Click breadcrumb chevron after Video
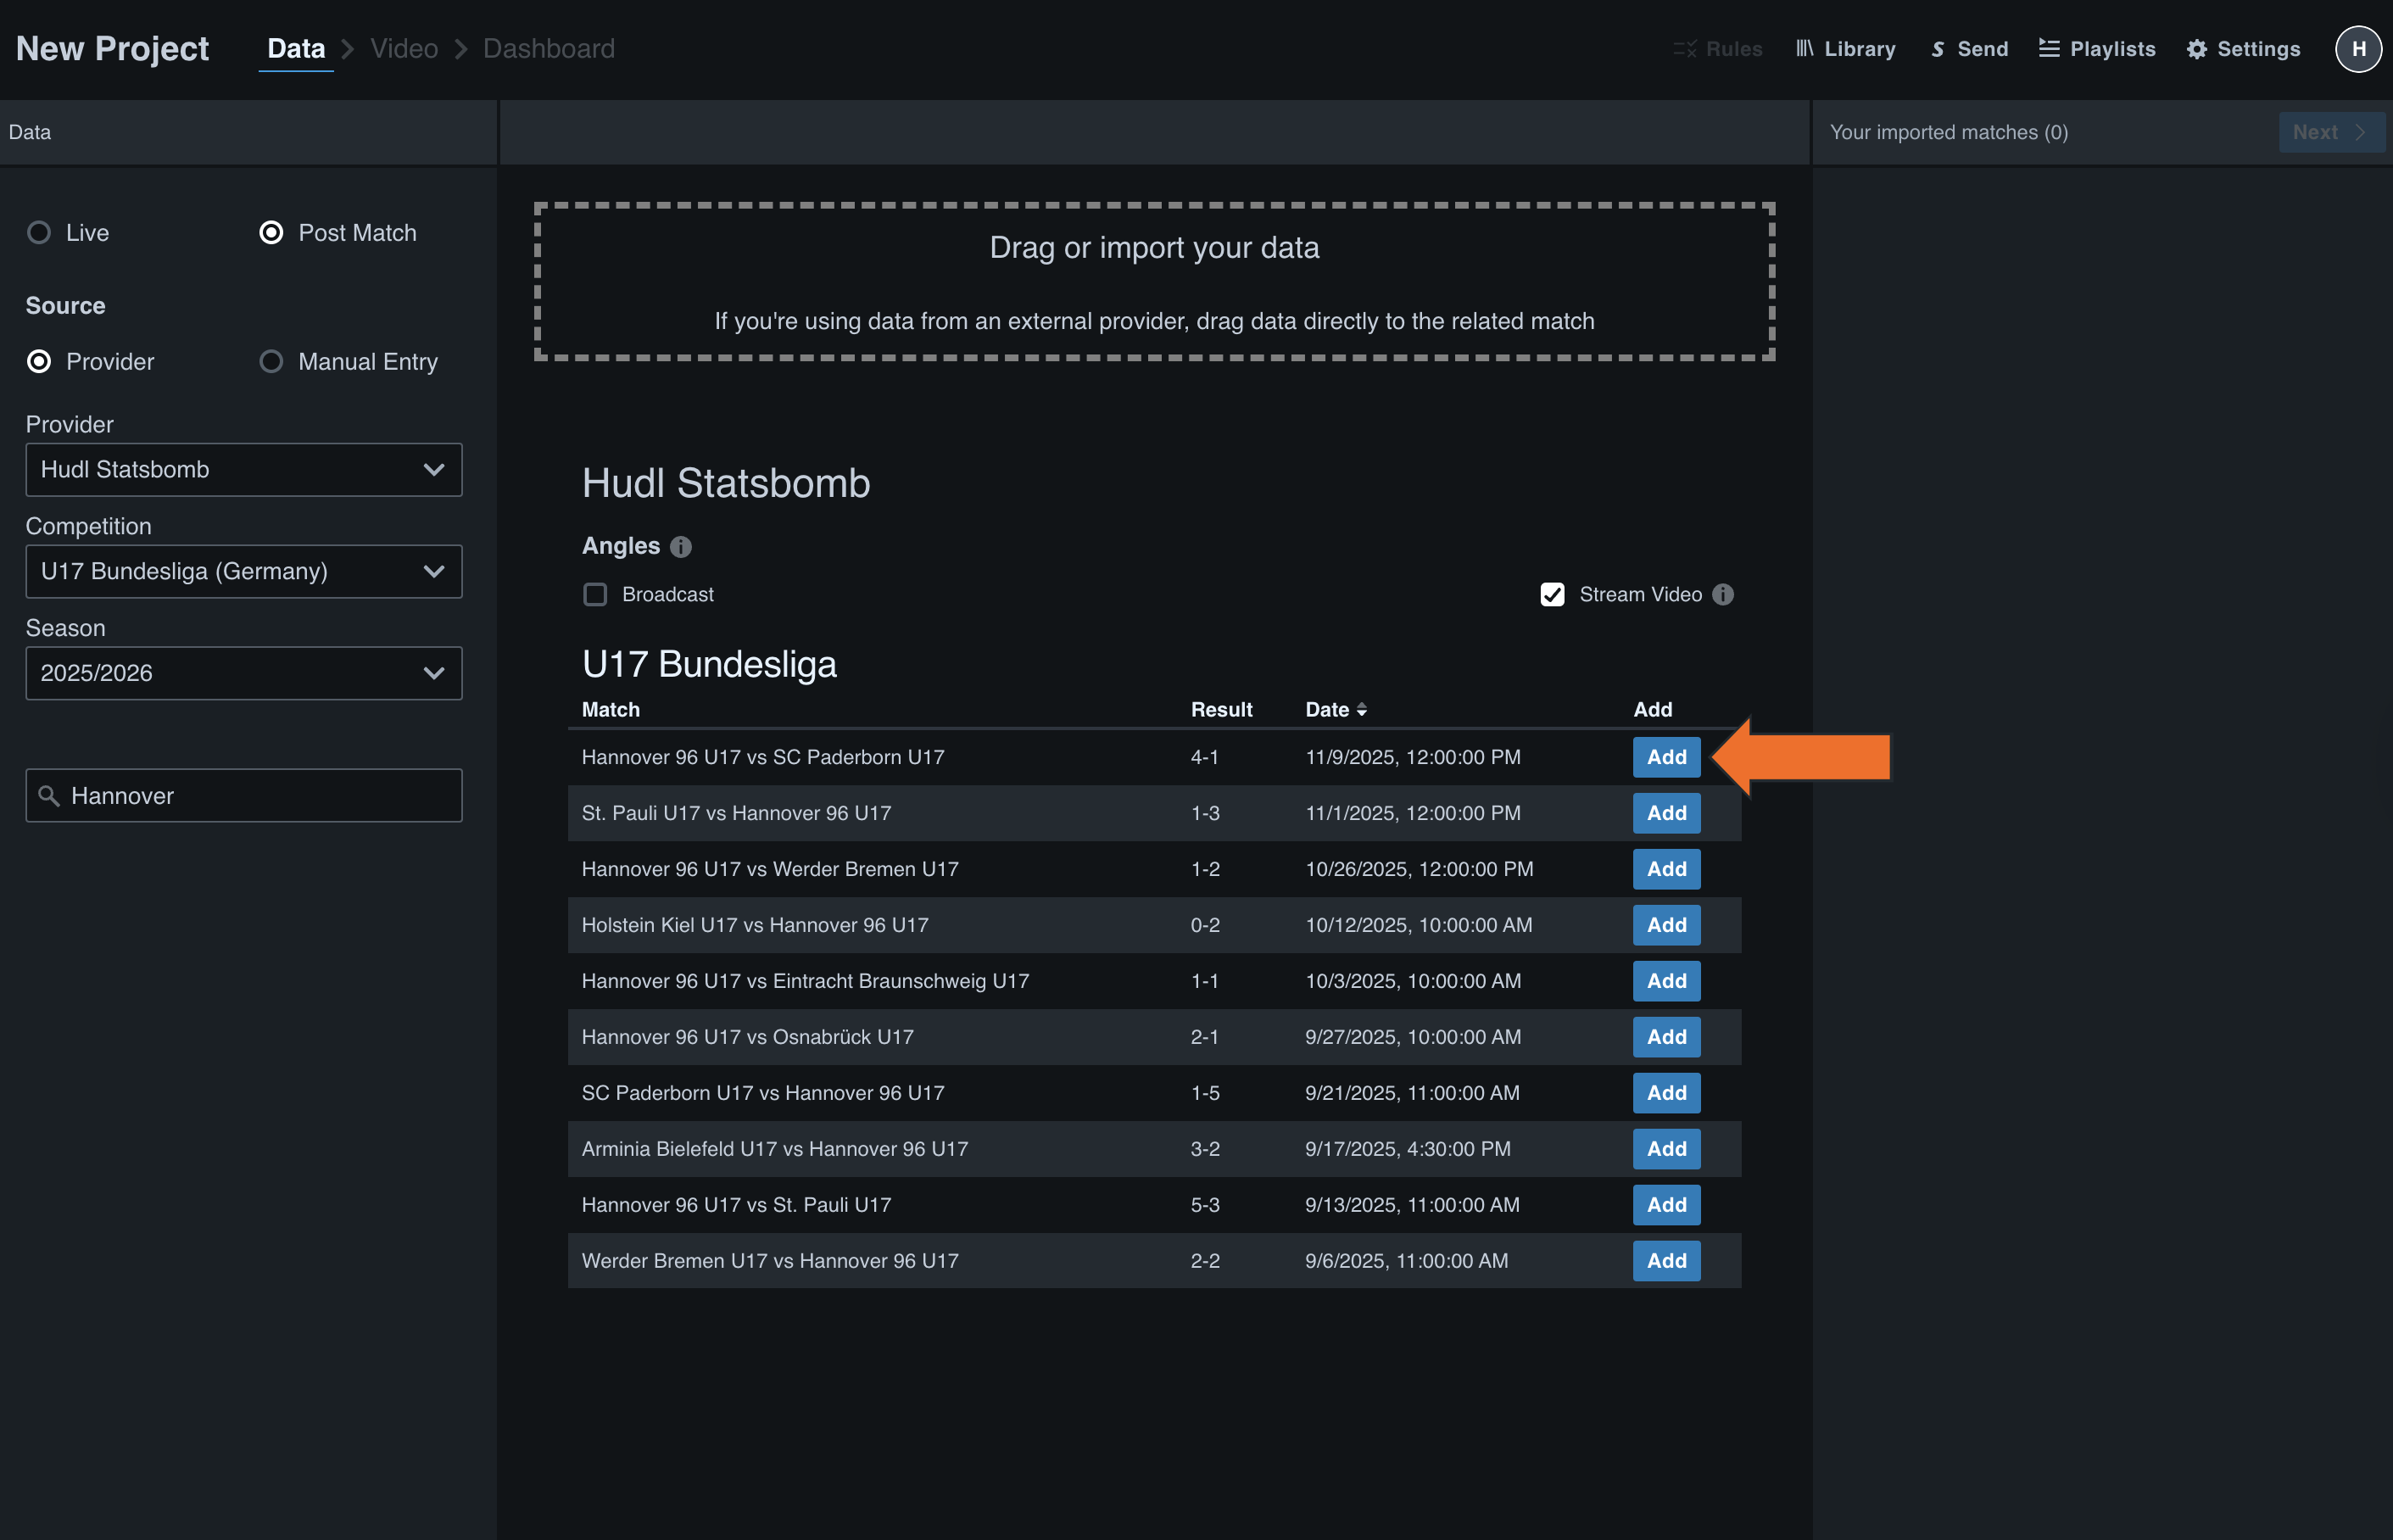Image resolution: width=2393 pixels, height=1540 pixels. click(x=461, y=49)
